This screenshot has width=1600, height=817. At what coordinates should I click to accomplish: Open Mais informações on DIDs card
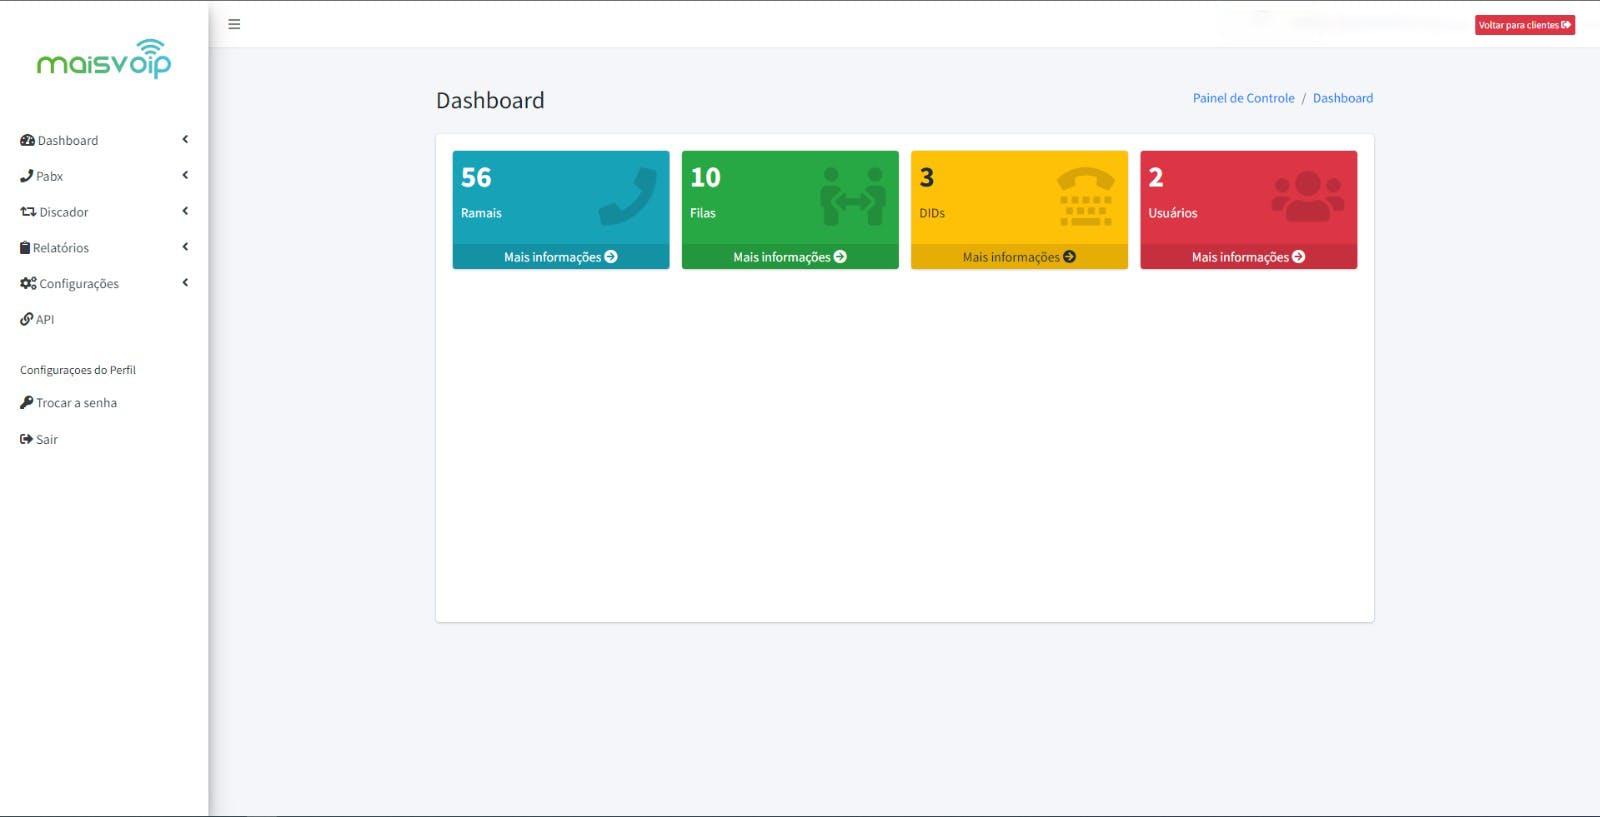(x=1019, y=257)
